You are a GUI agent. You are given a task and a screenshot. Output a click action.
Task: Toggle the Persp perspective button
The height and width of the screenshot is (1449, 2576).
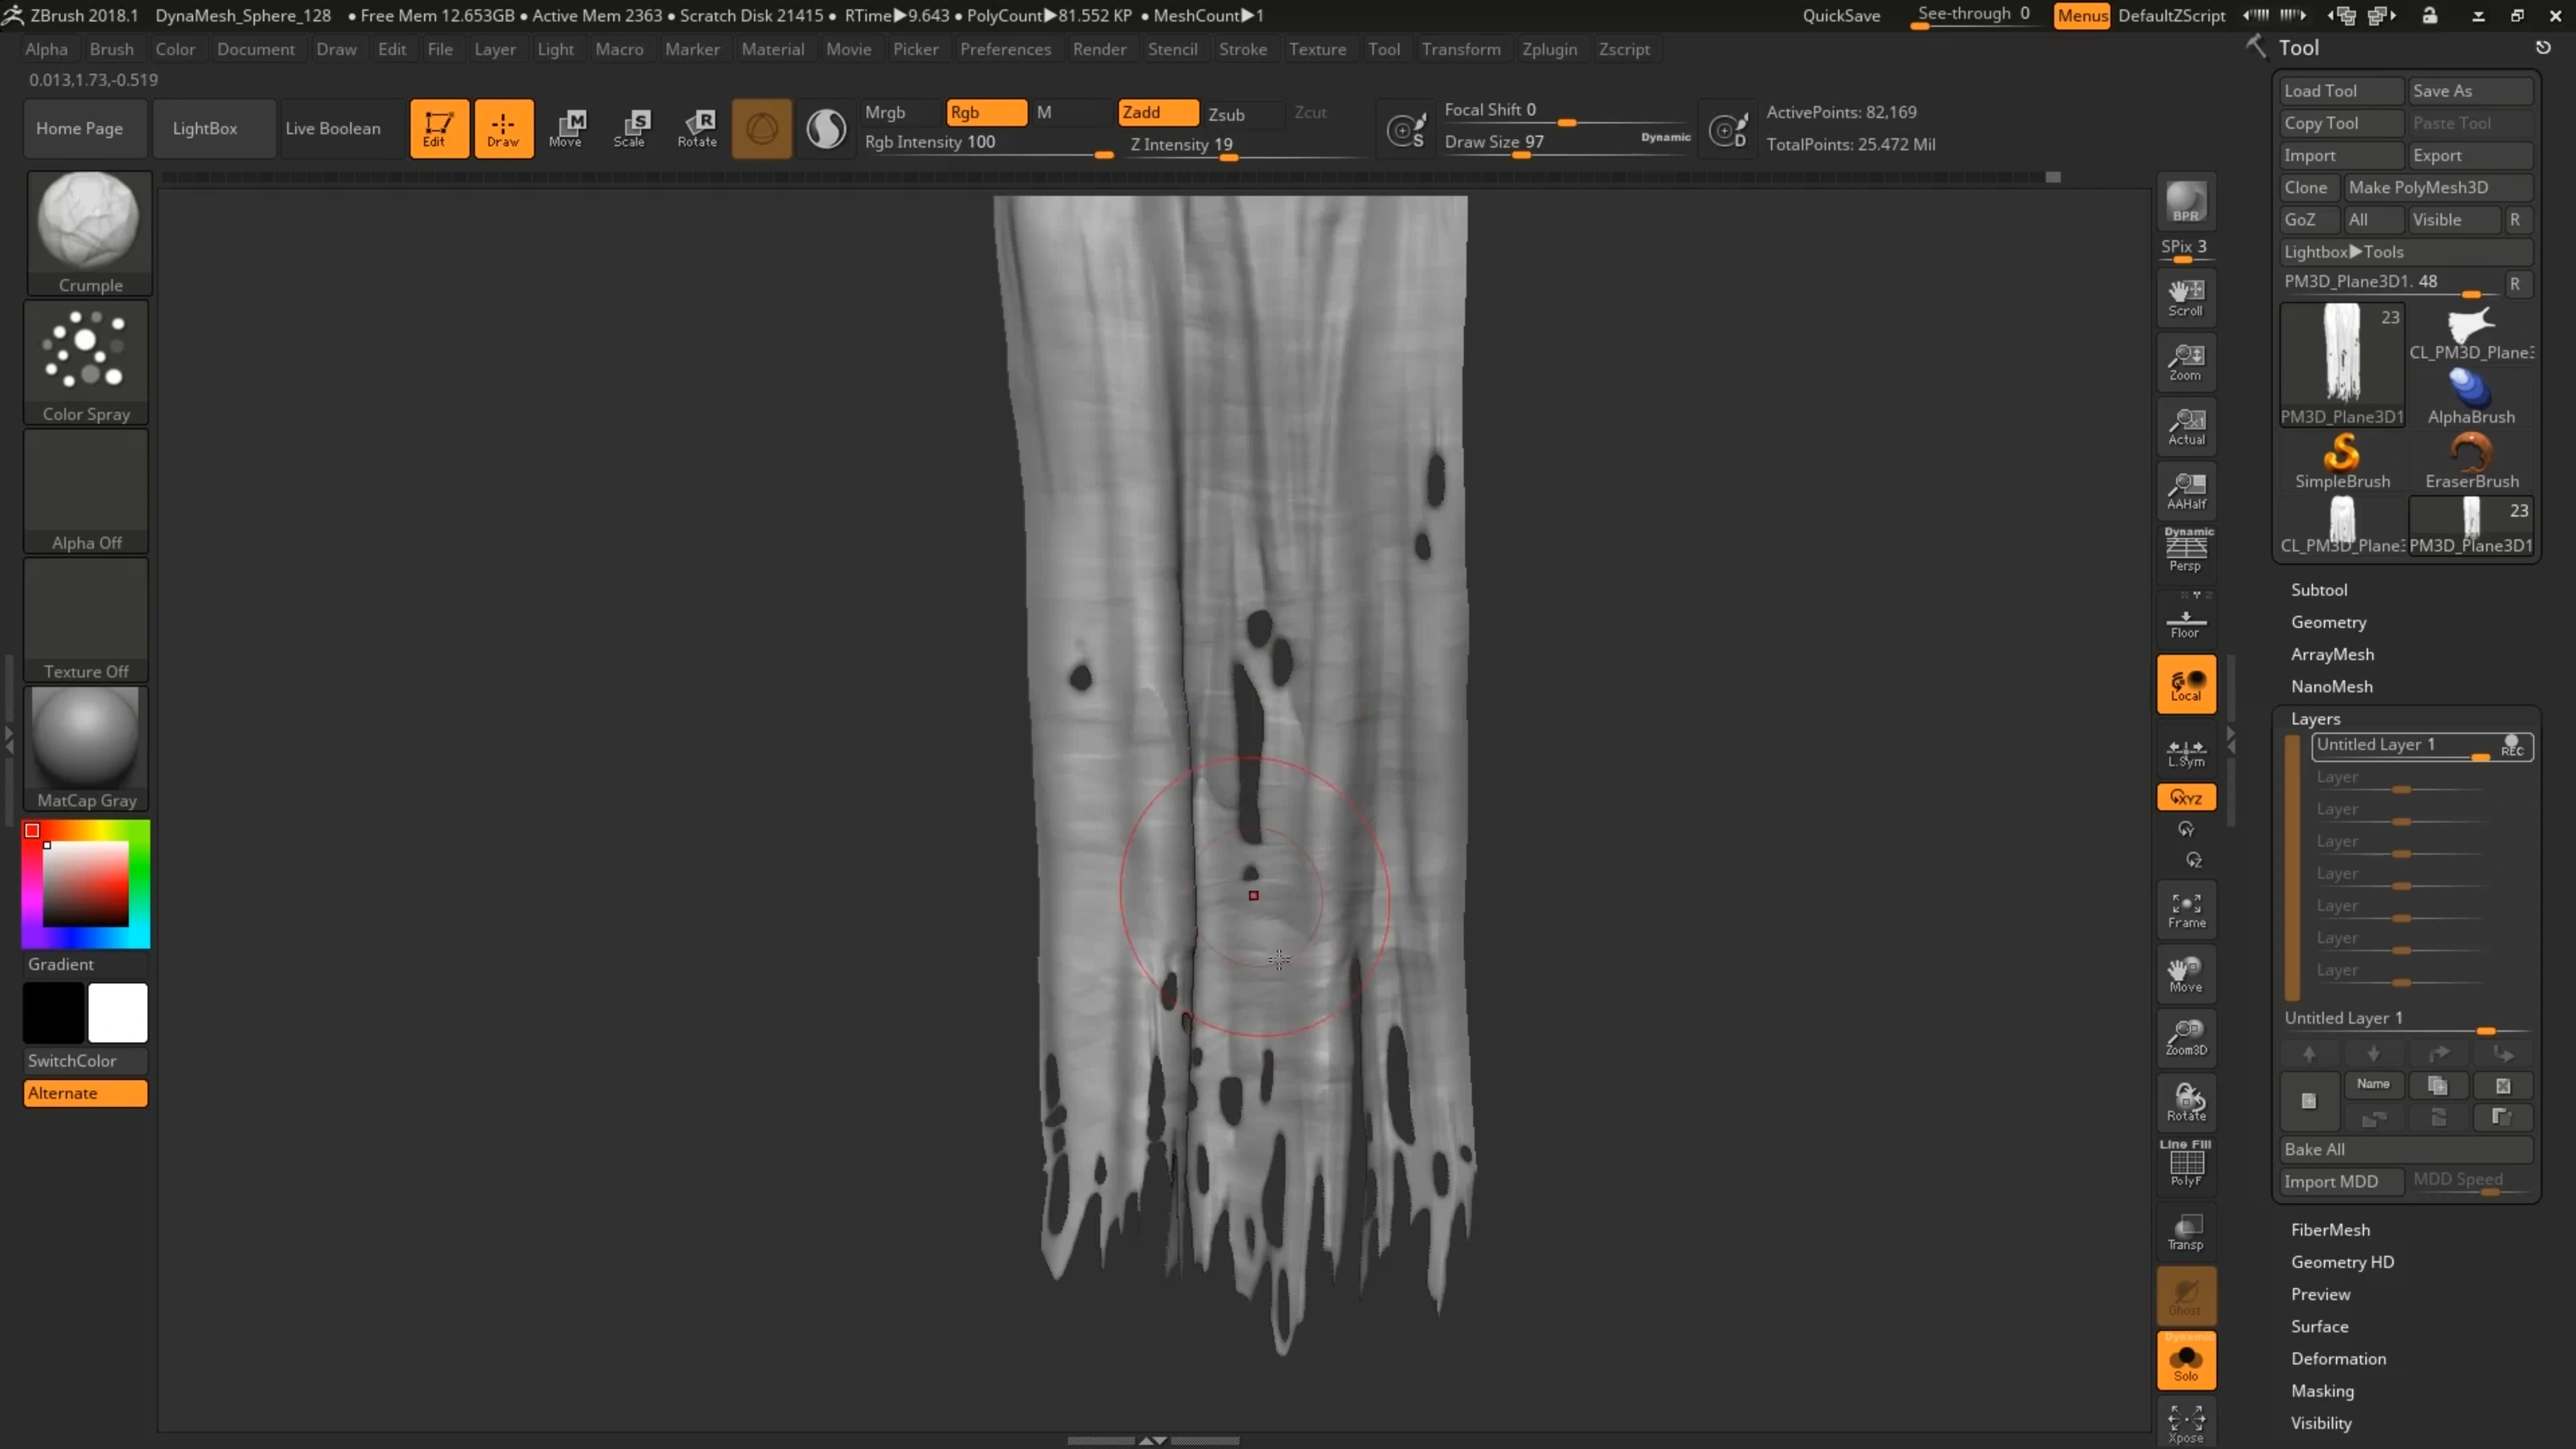pyautogui.click(x=2186, y=550)
